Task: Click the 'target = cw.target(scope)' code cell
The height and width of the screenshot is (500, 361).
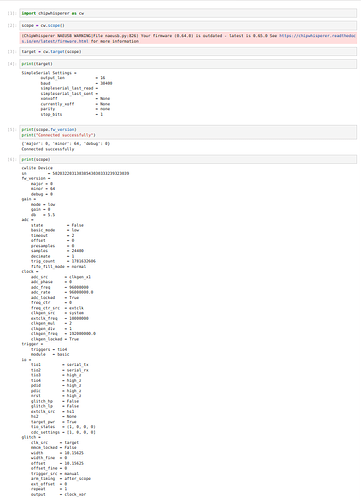Action: pos(188,52)
